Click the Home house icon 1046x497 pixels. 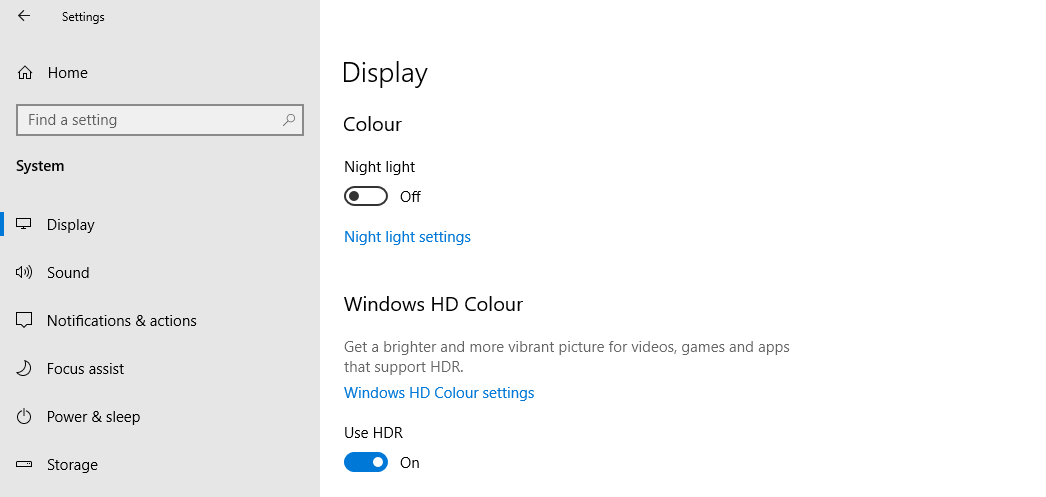point(25,73)
